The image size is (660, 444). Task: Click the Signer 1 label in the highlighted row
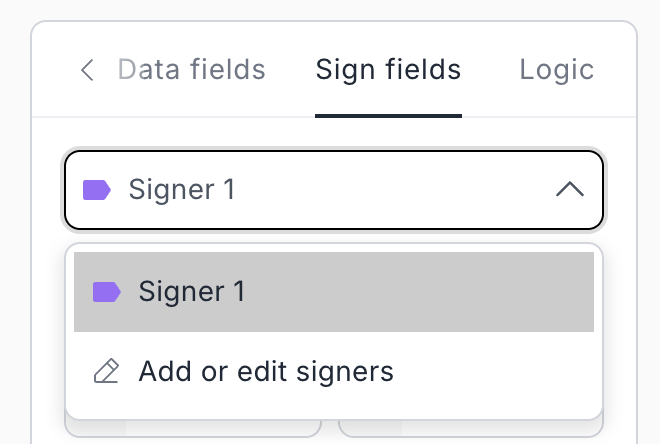tap(192, 292)
